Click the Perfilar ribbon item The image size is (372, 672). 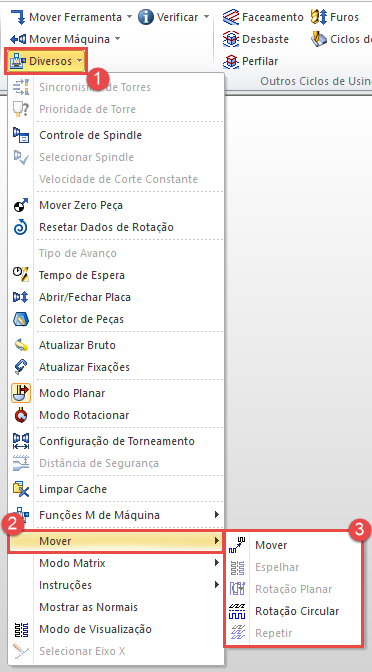(250, 61)
